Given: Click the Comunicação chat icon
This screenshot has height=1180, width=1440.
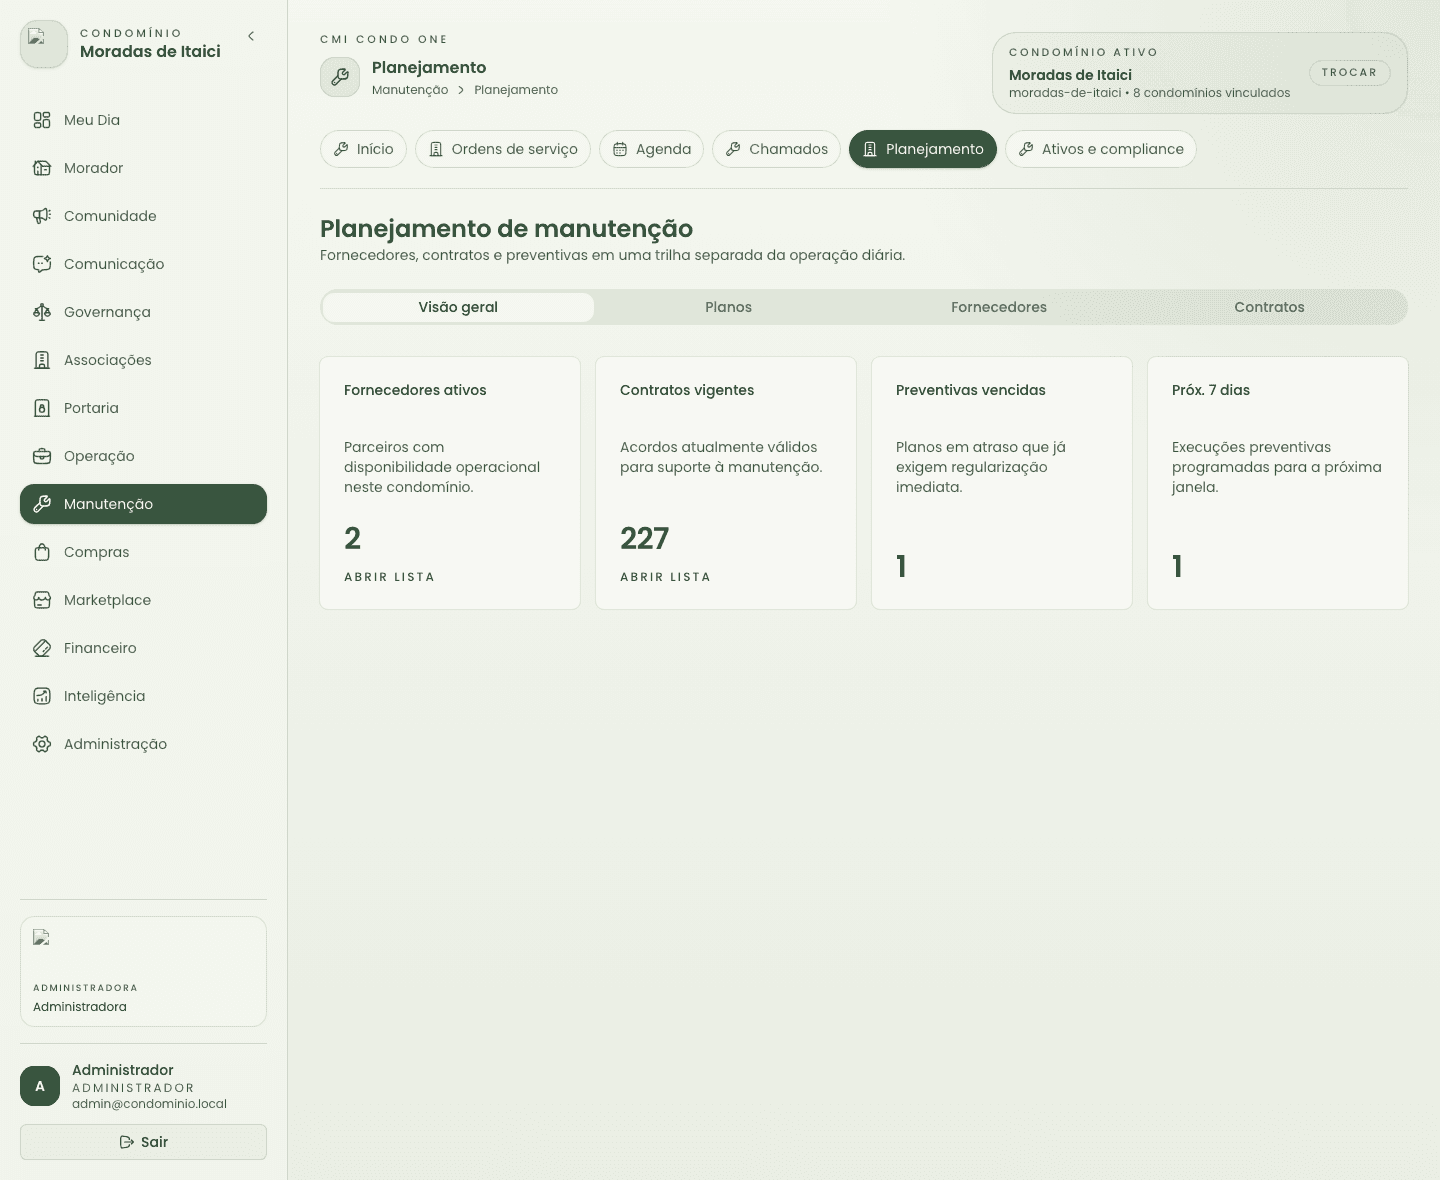Looking at the screenshot, I should click(42, 264).
